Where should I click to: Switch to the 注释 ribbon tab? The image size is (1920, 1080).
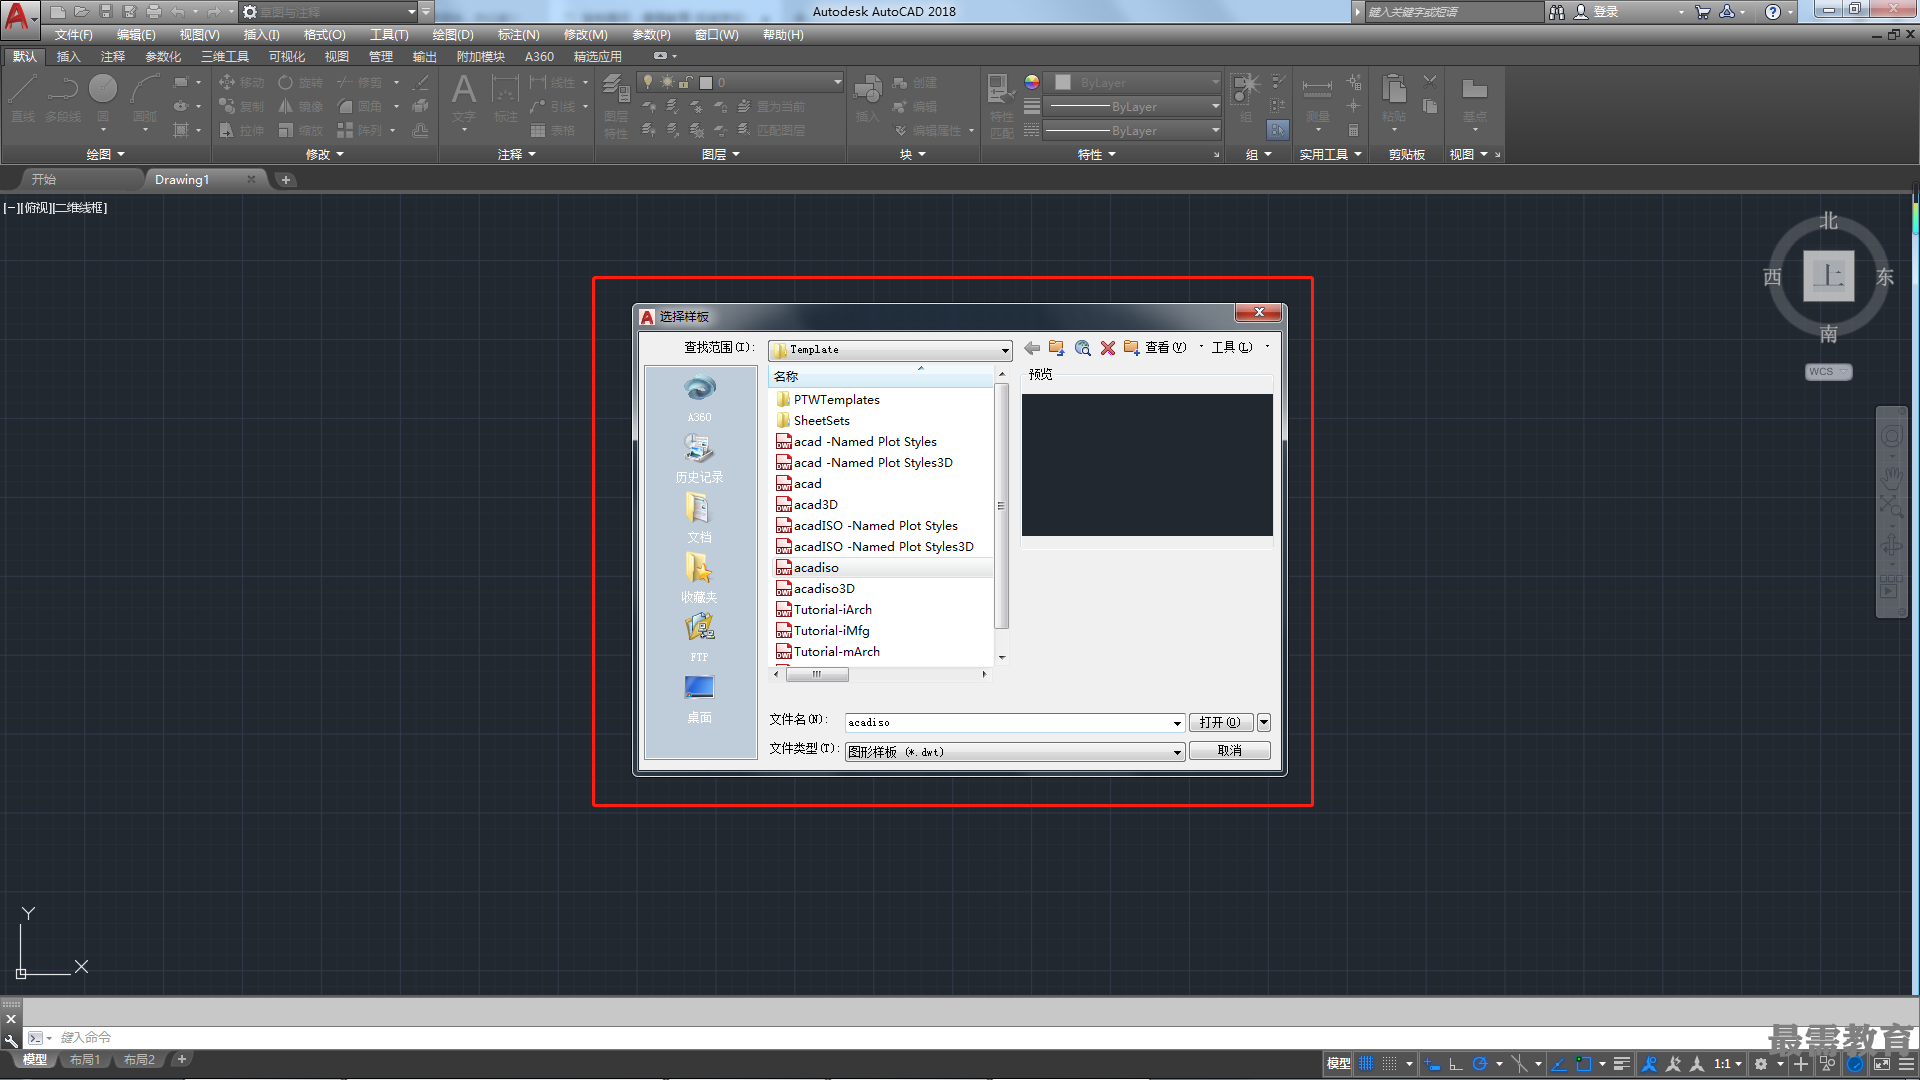coord(113,57)
